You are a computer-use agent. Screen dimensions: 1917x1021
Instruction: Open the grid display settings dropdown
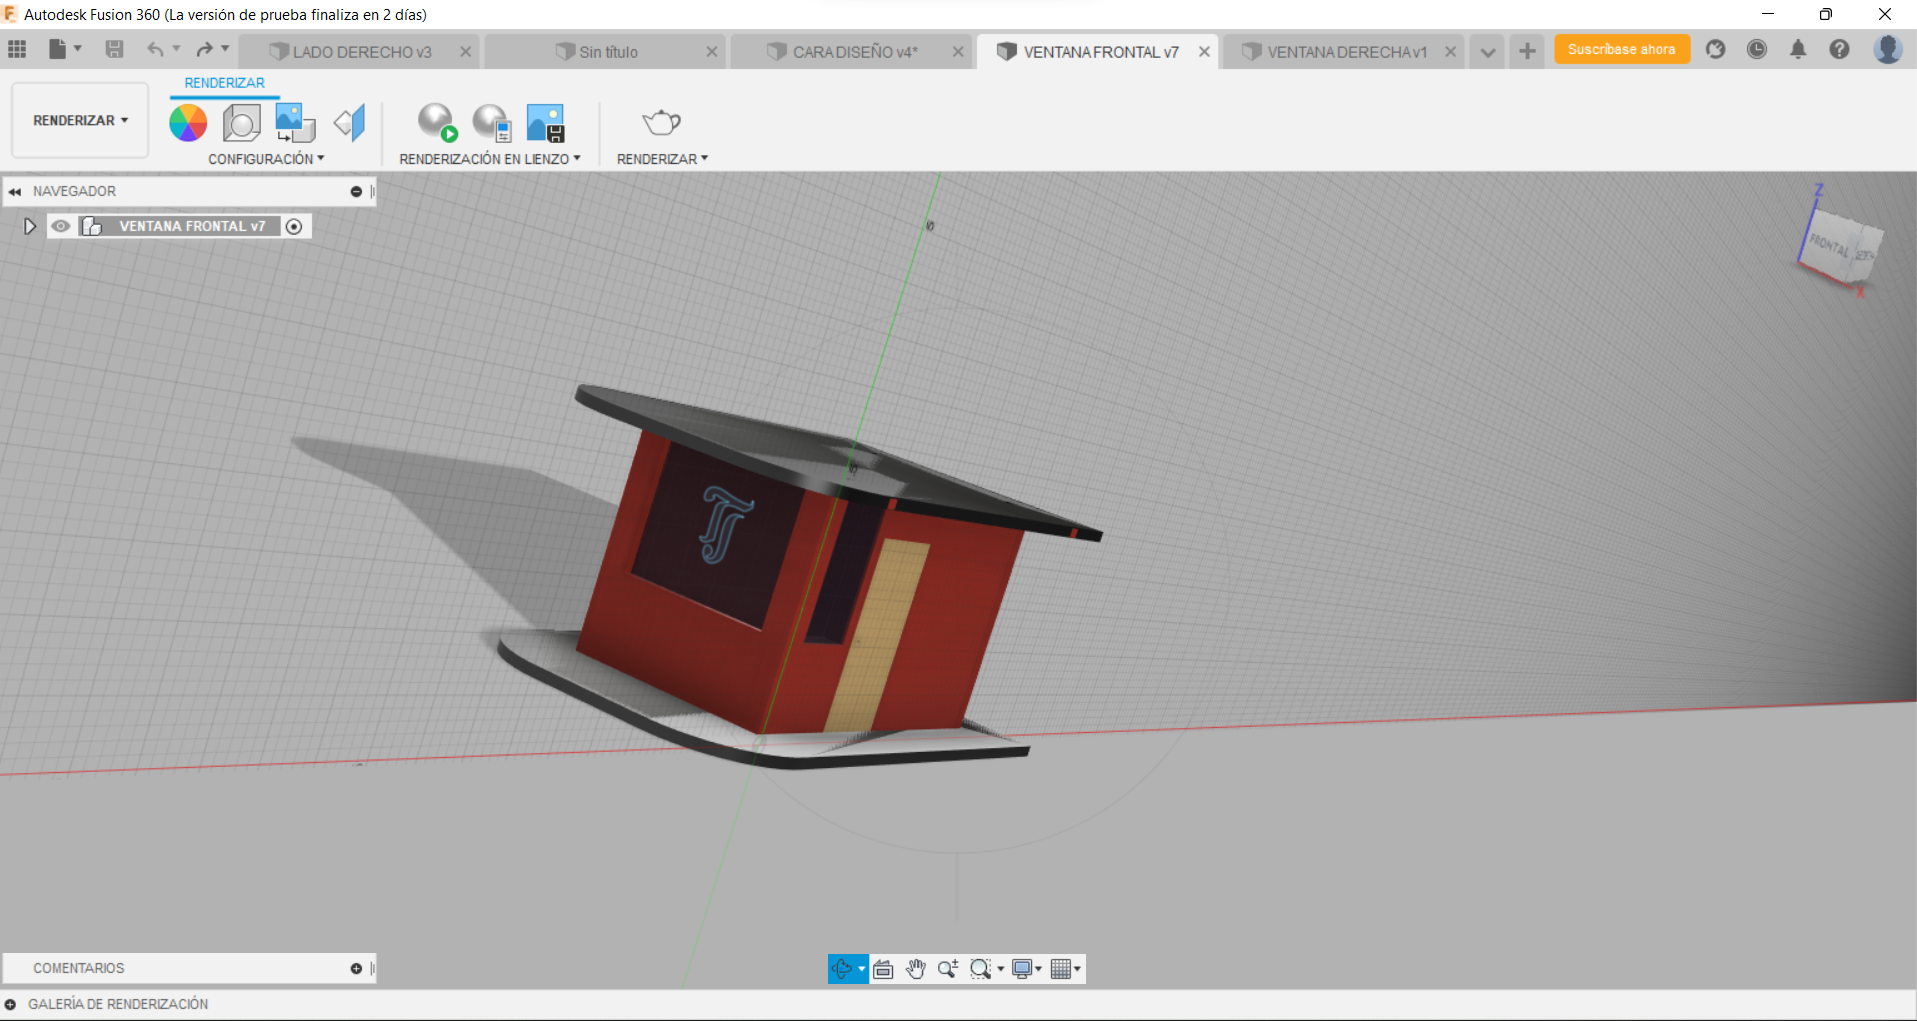(1064, 968)
